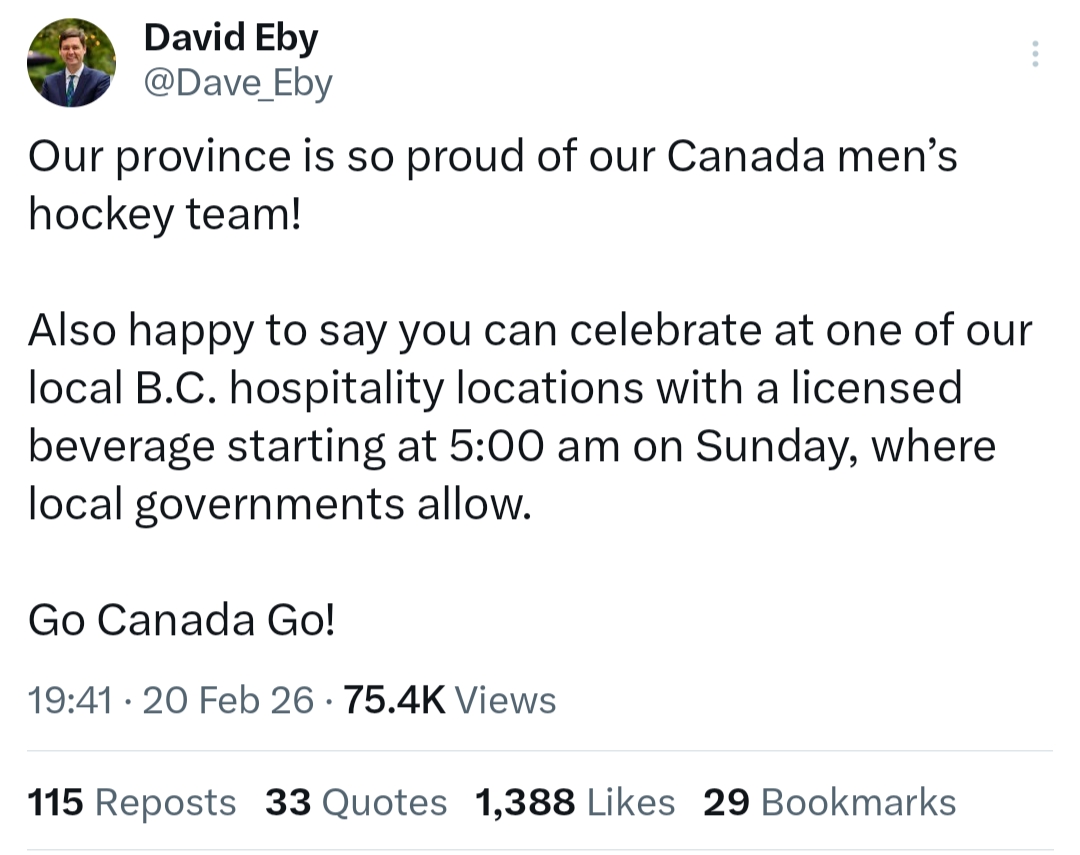Click the word "Sunday" in tweet
This screenshot has width=1080, height=855.
[771, 447]
